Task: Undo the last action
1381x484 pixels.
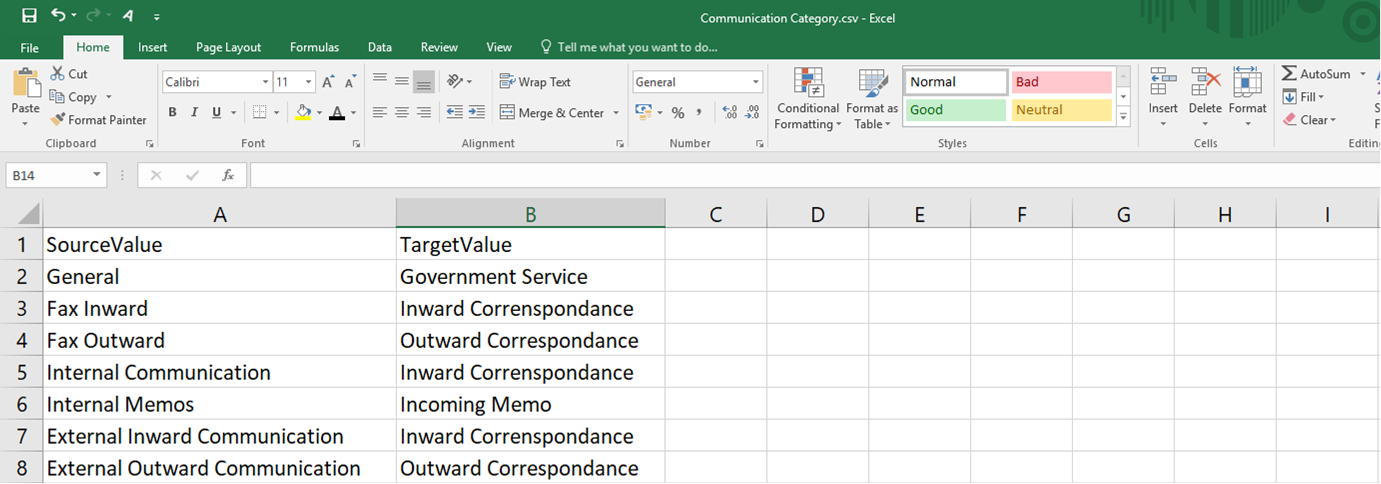Action: (58, 16)
